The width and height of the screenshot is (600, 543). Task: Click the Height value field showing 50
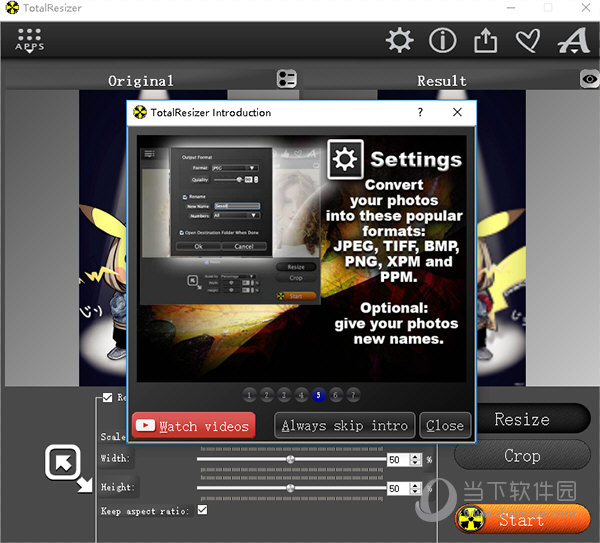pyautogui.click(x=398, y=488)
